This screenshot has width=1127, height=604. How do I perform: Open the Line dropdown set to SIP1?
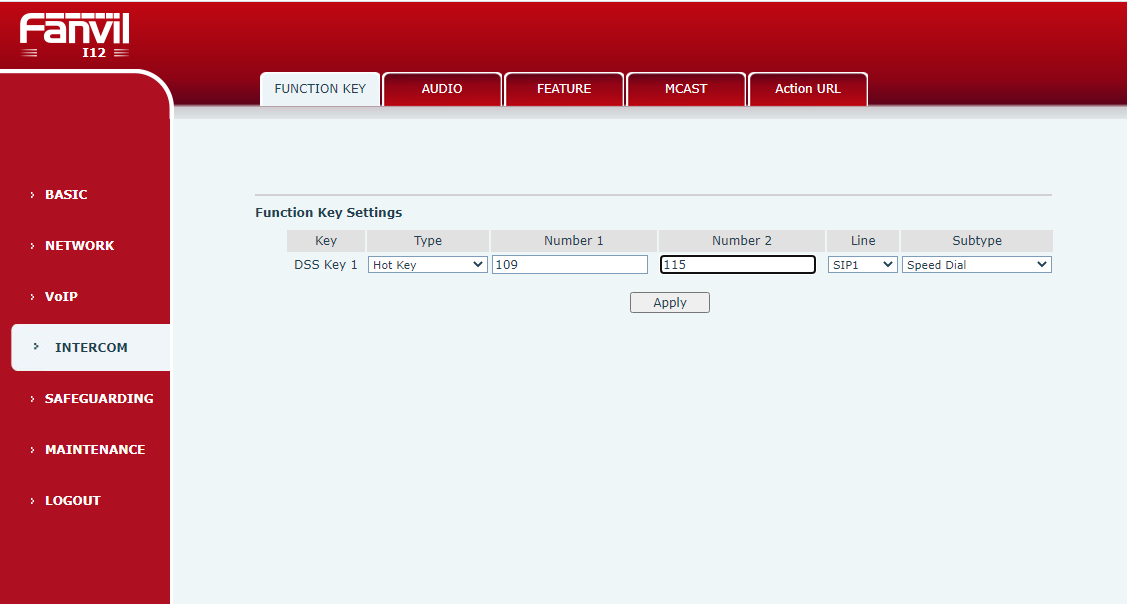pos(862,265)
